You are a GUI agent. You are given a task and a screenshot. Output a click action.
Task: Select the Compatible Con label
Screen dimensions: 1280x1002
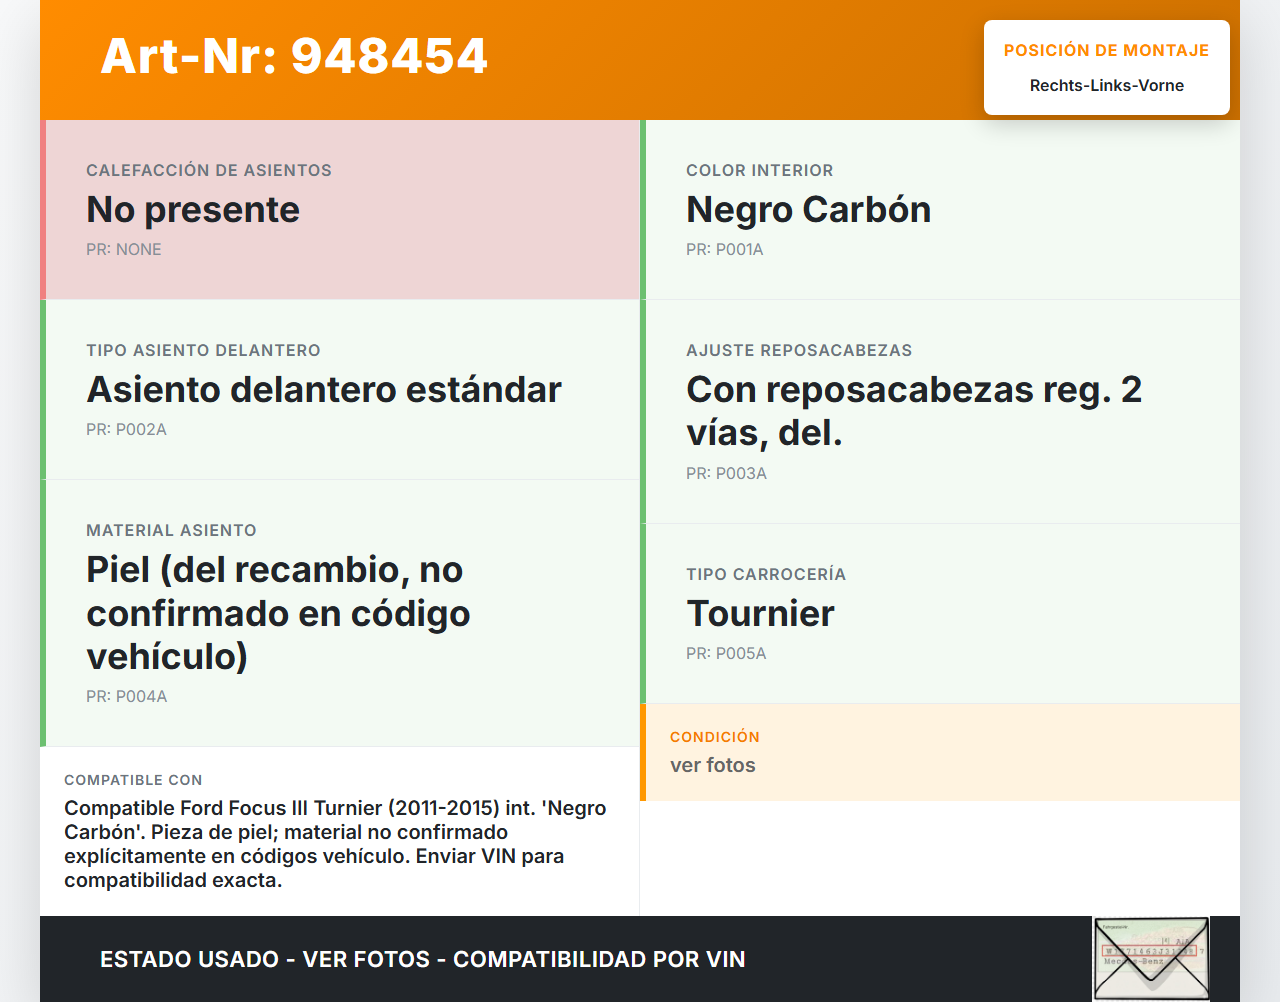click(x=133, y=780)
